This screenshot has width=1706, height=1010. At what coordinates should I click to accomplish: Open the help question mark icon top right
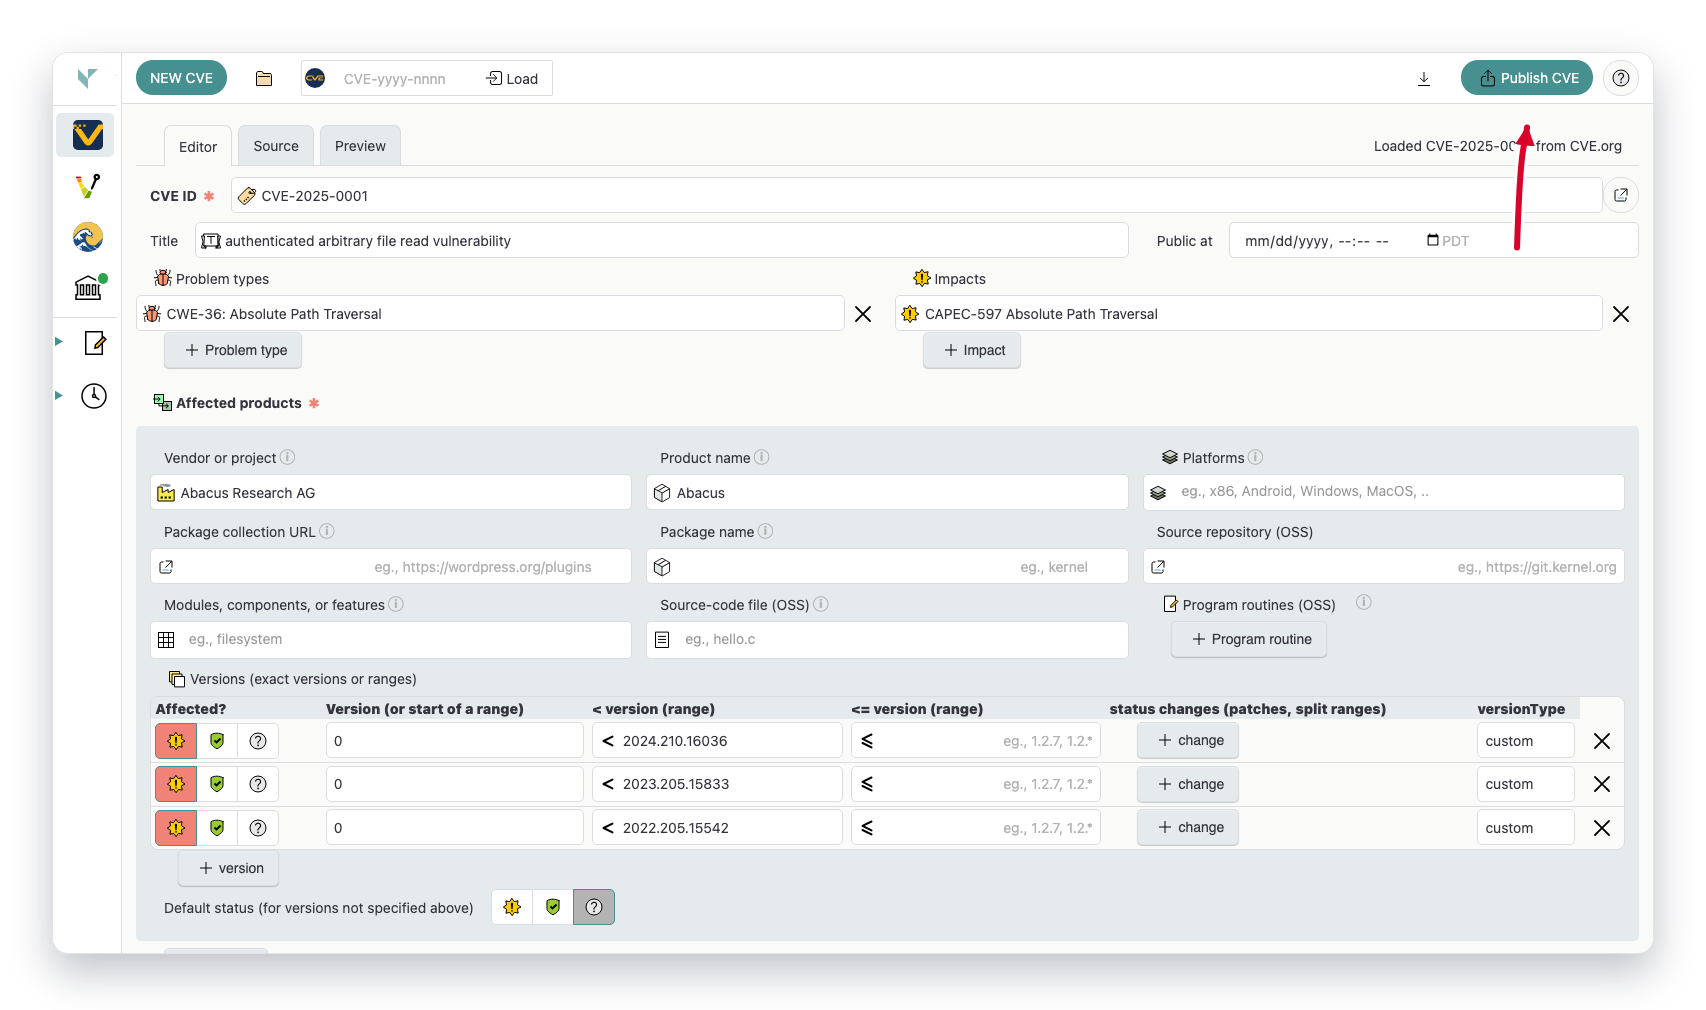(1621, 78)
